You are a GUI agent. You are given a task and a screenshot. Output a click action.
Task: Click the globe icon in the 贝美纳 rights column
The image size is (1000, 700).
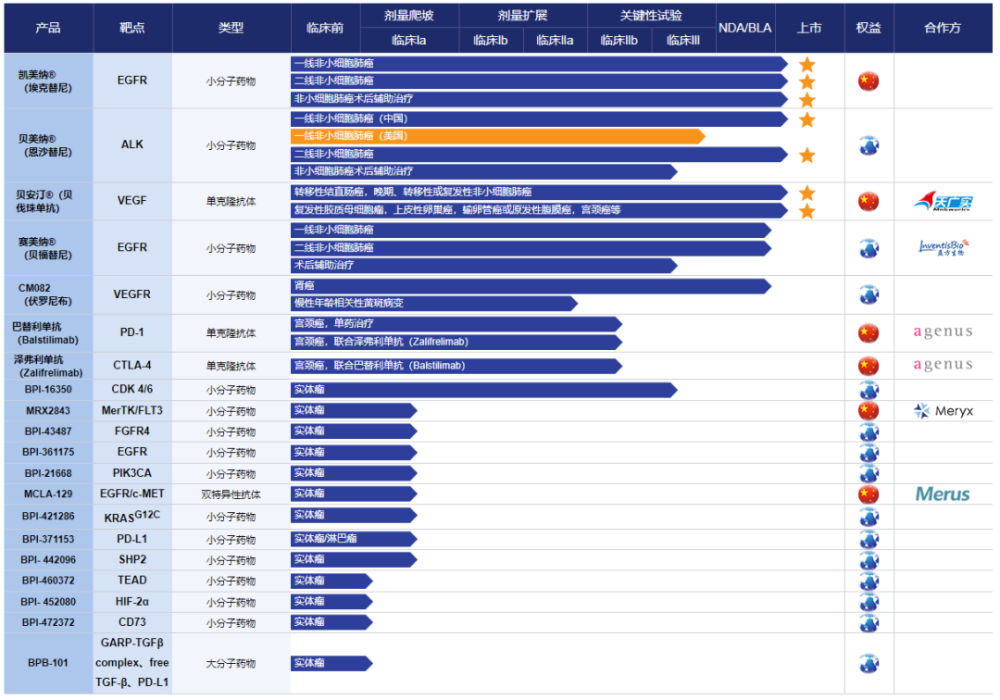(869, 144)
